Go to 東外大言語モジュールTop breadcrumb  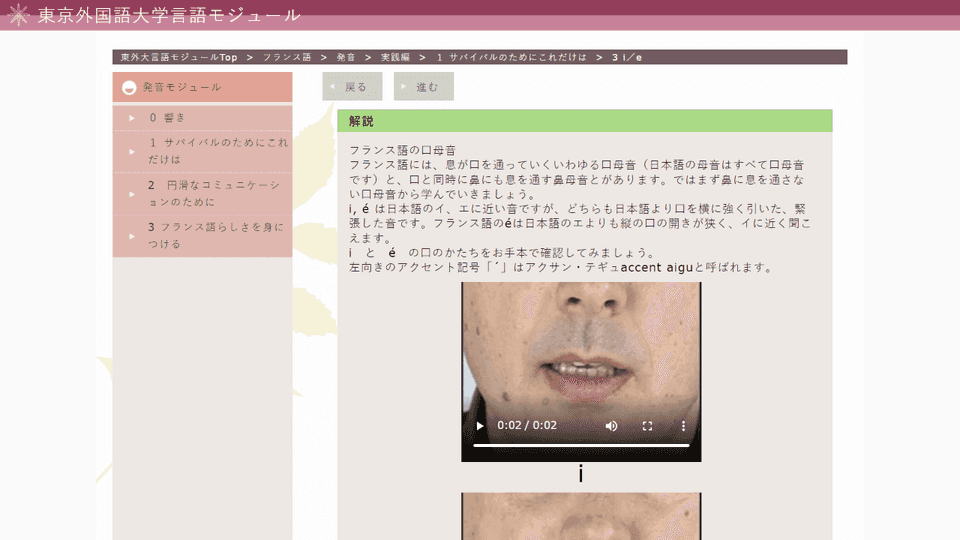[179, 57]
